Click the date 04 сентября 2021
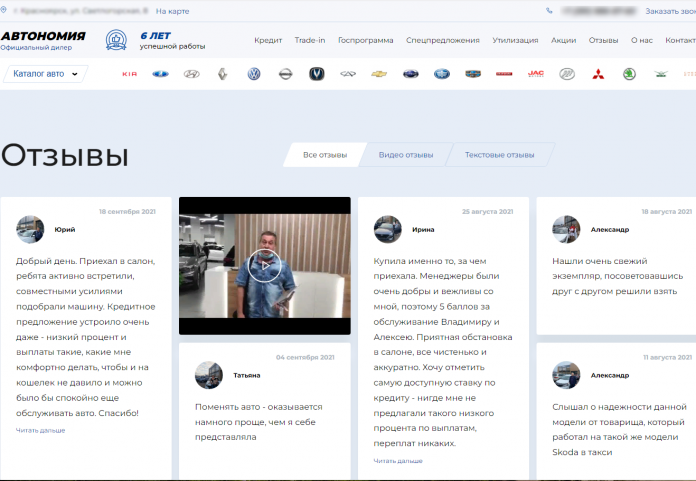 [x=305, y=357]
